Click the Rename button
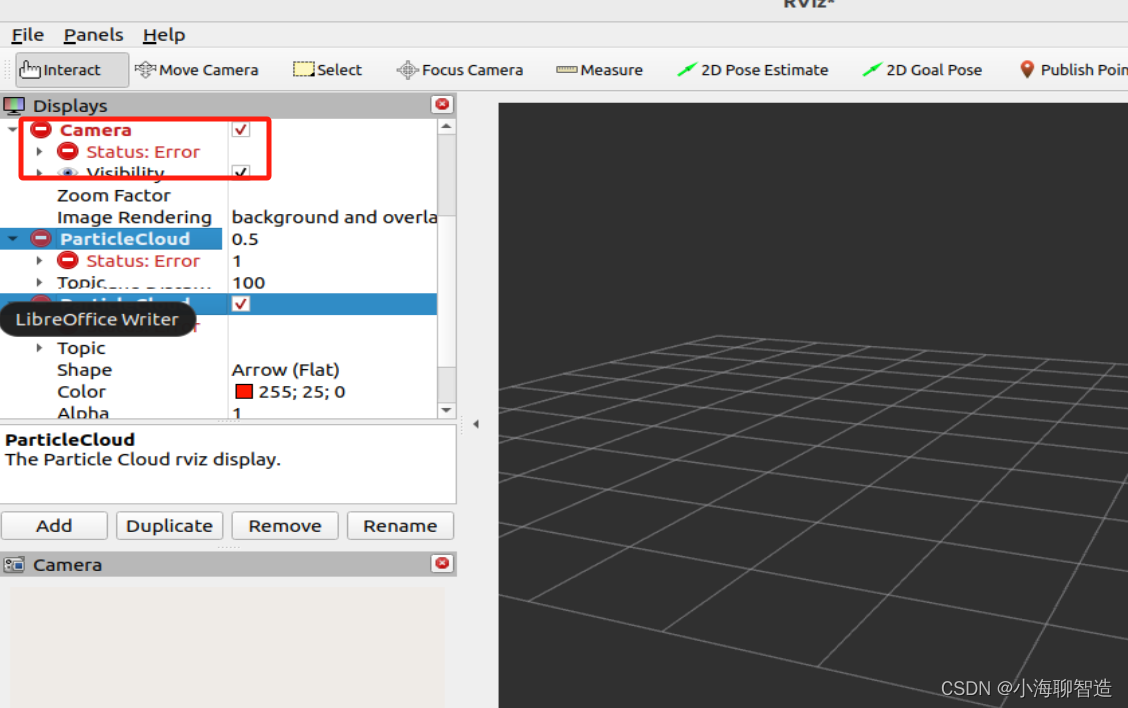 pos(400,526)
